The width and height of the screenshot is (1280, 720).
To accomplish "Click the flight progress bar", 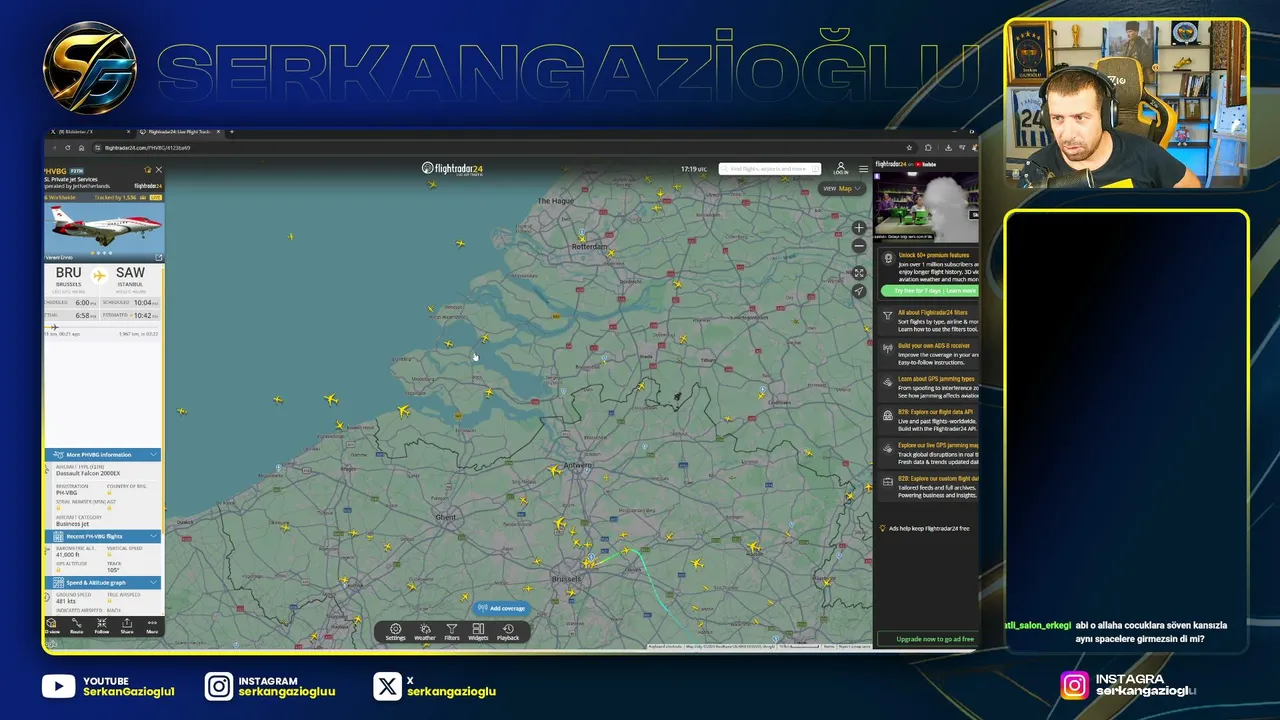I will click(x=103, y=327).
